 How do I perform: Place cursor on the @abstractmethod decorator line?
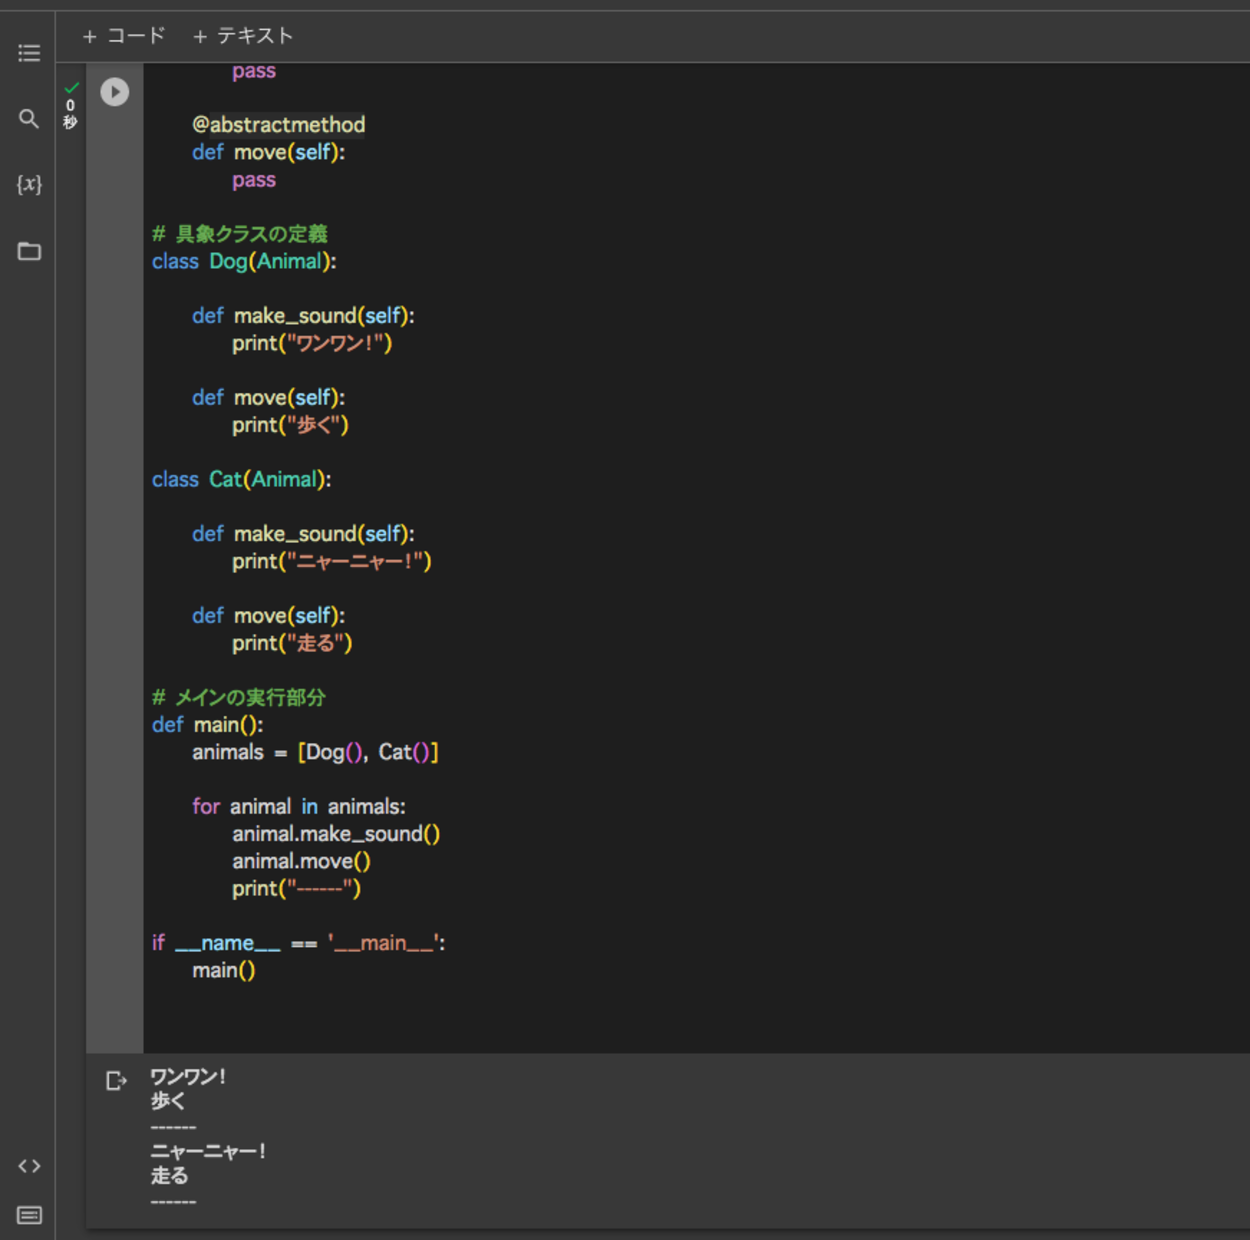[x=278, y=125]
